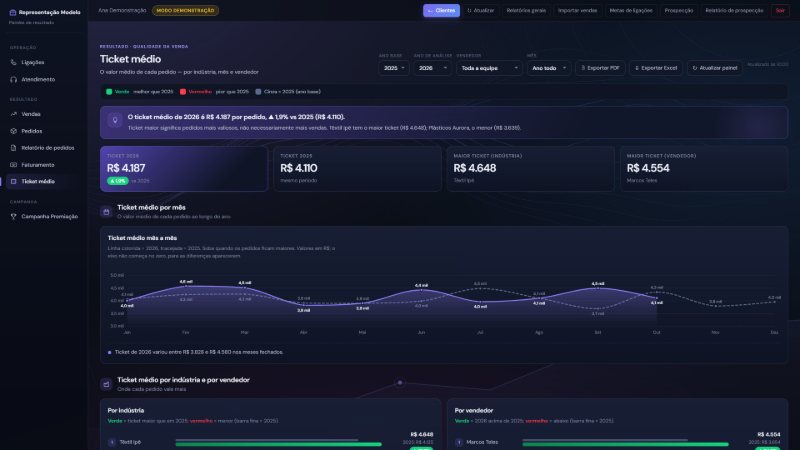Click the 'Ticket médio mês a mês' chart title

tap(142, 238)
